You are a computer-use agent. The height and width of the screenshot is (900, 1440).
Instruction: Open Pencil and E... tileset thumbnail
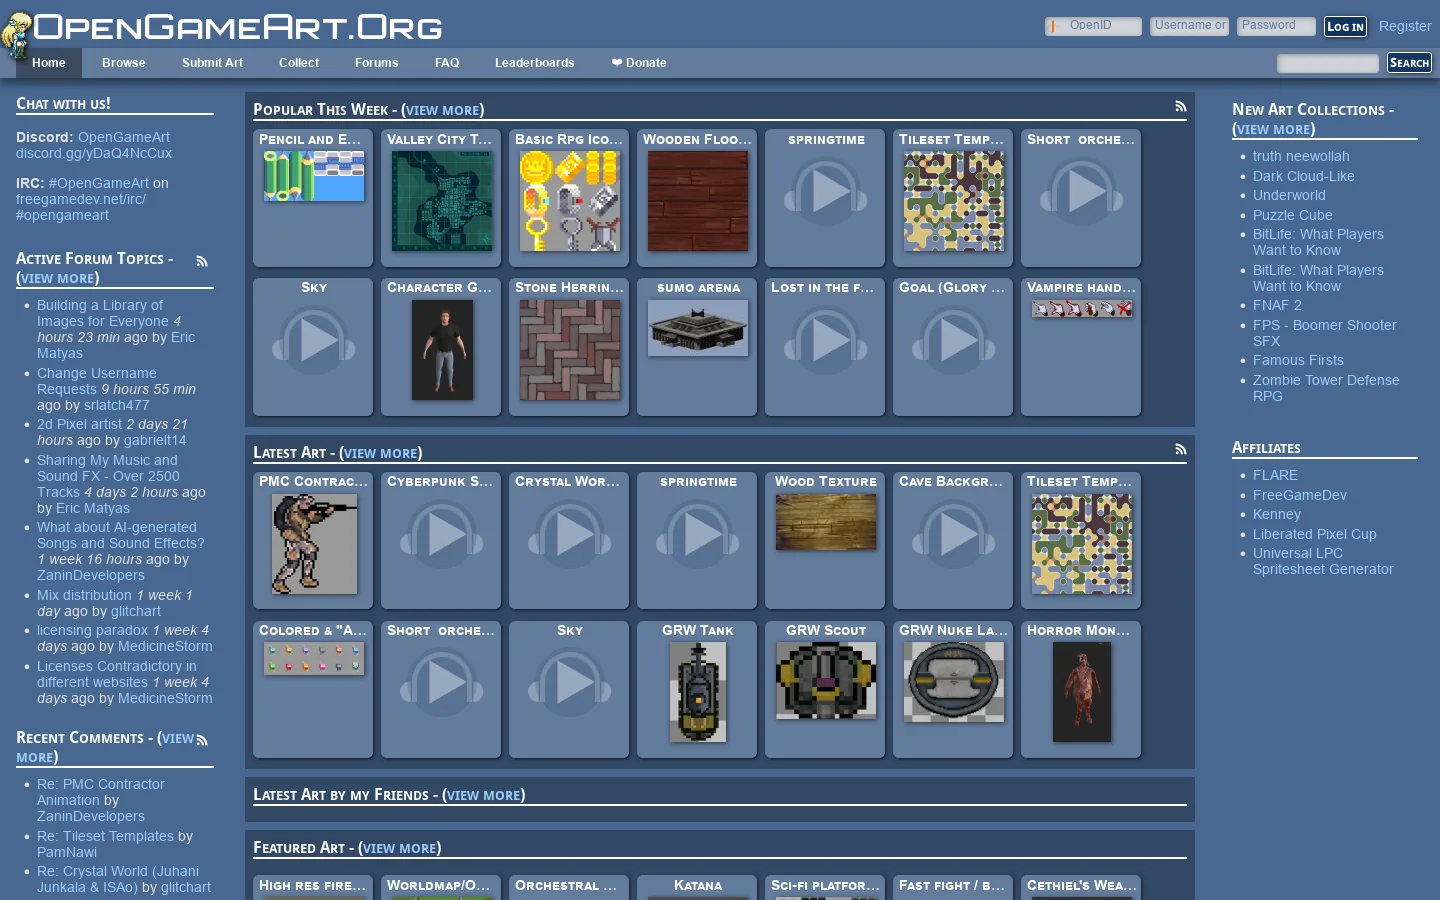[314, 176]
